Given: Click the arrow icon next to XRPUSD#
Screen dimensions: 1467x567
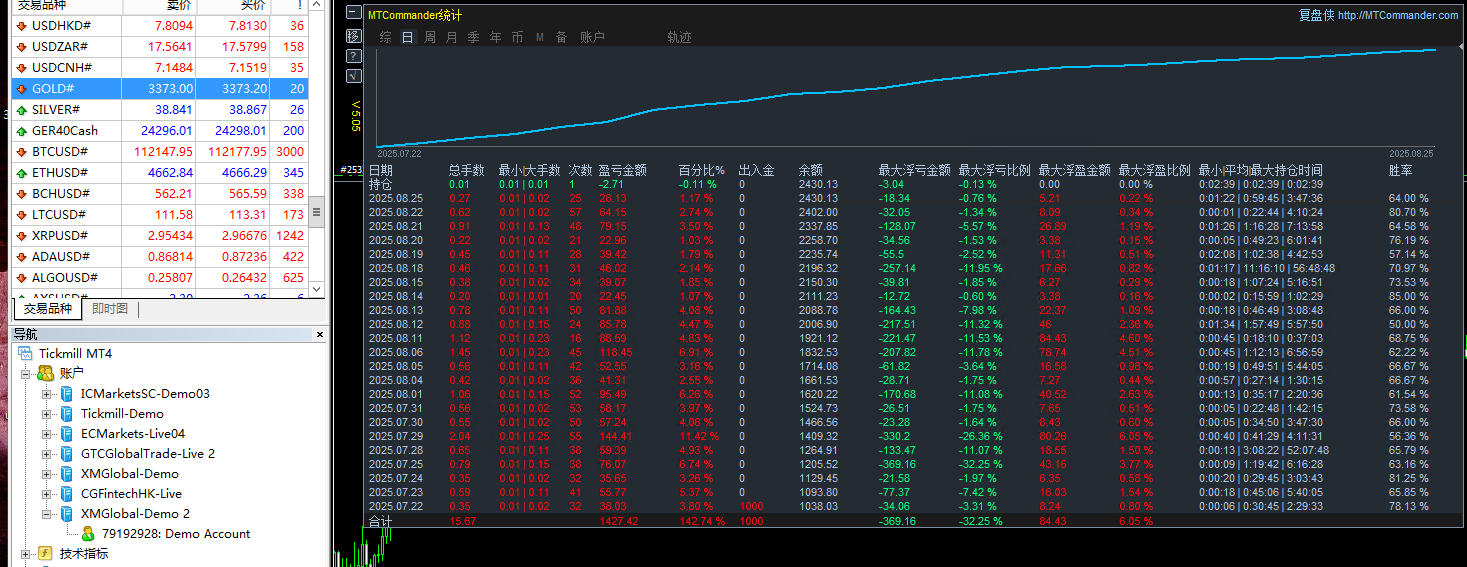Looking at the screenshot, I should [22, 236].
